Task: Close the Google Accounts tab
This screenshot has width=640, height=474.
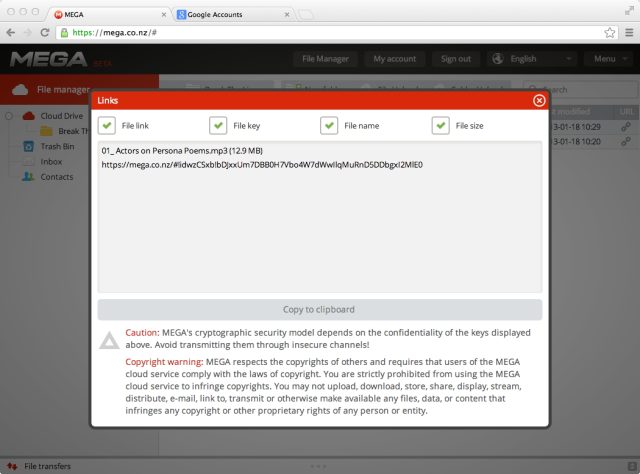Action: pyautogui.click(x=287, y=15)
